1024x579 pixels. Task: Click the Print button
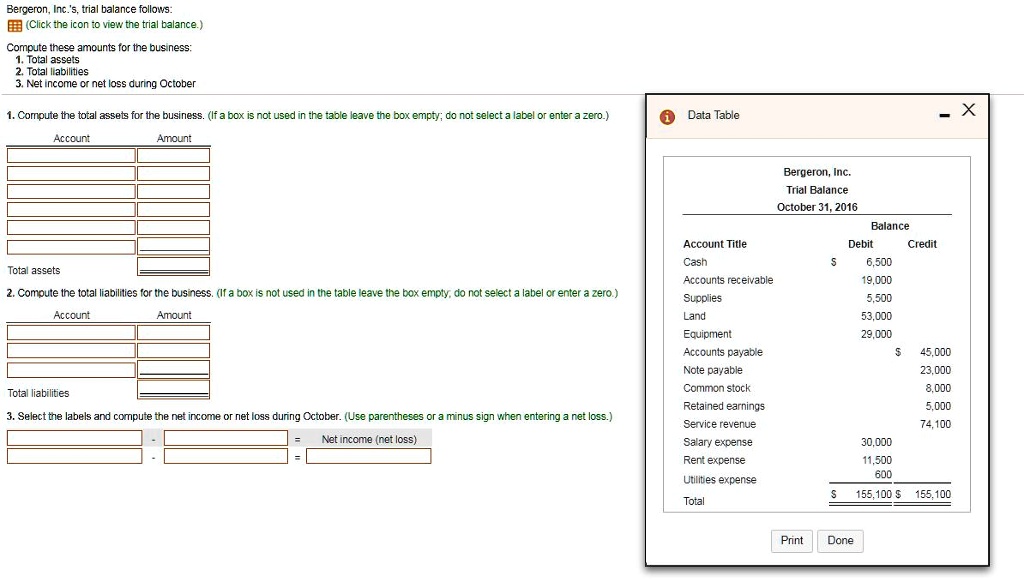[x=791, y=540]
